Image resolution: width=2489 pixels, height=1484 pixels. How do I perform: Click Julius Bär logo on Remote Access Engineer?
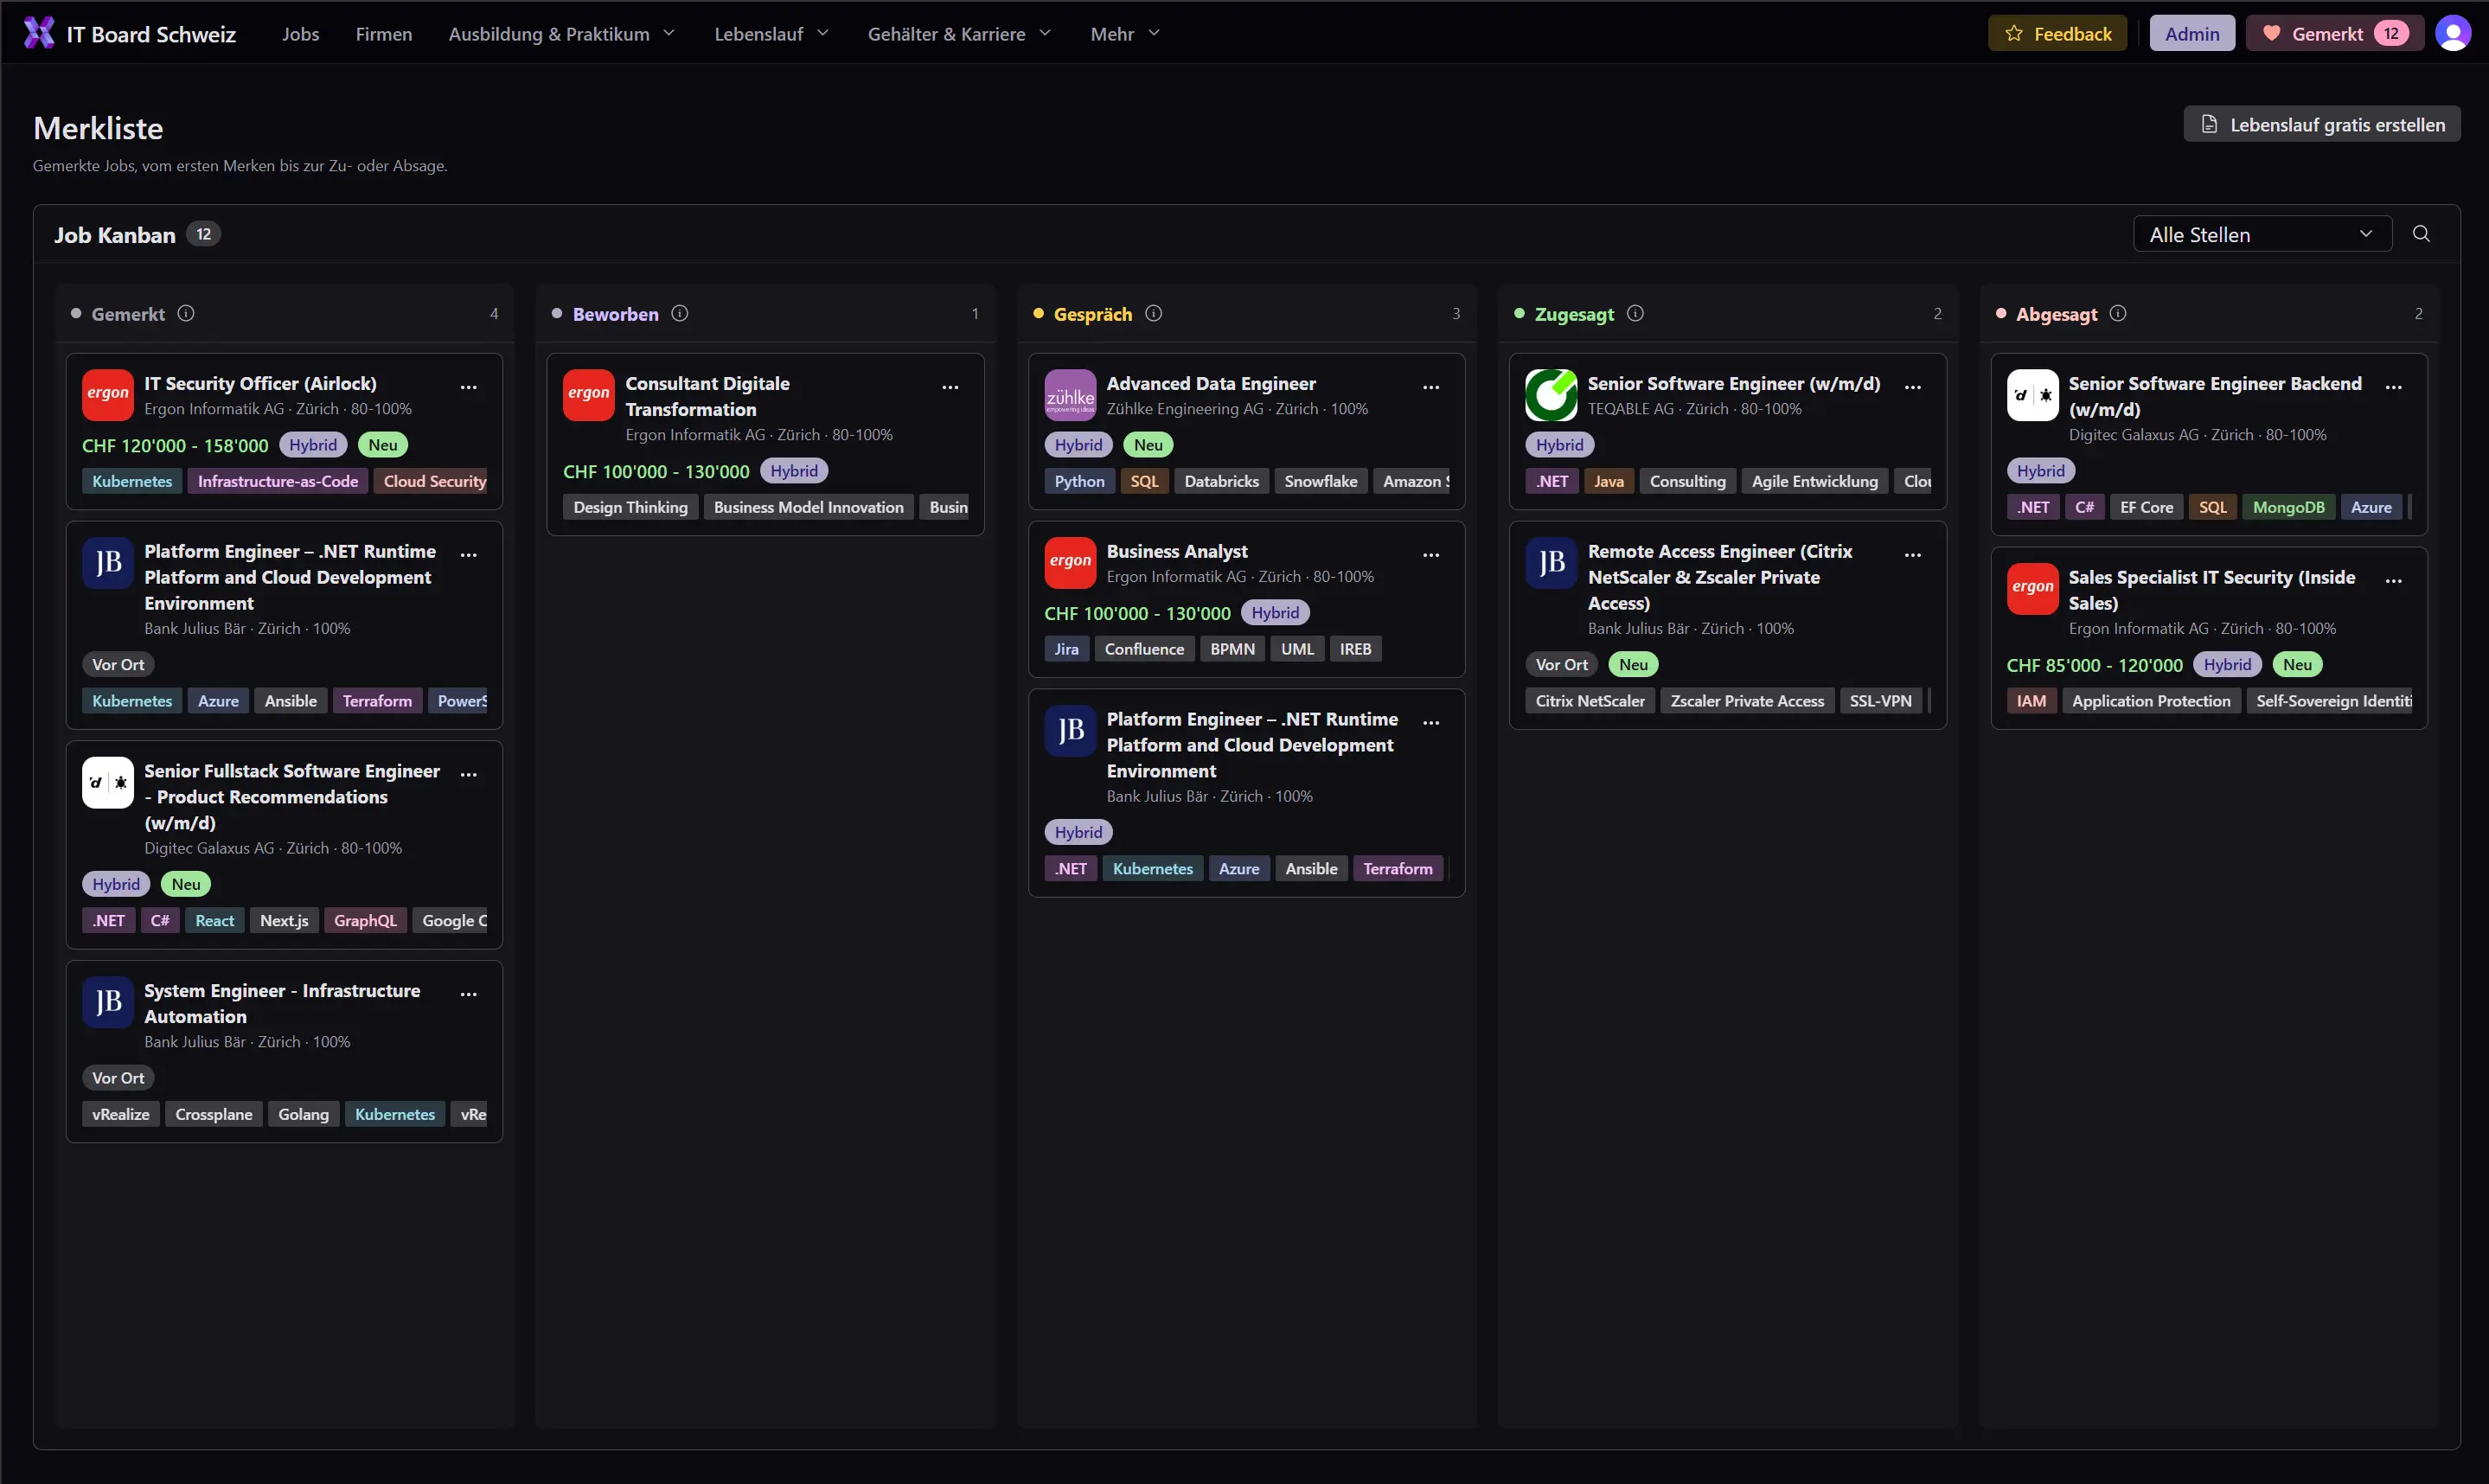pyautogui.click(x=1551, y=563)
